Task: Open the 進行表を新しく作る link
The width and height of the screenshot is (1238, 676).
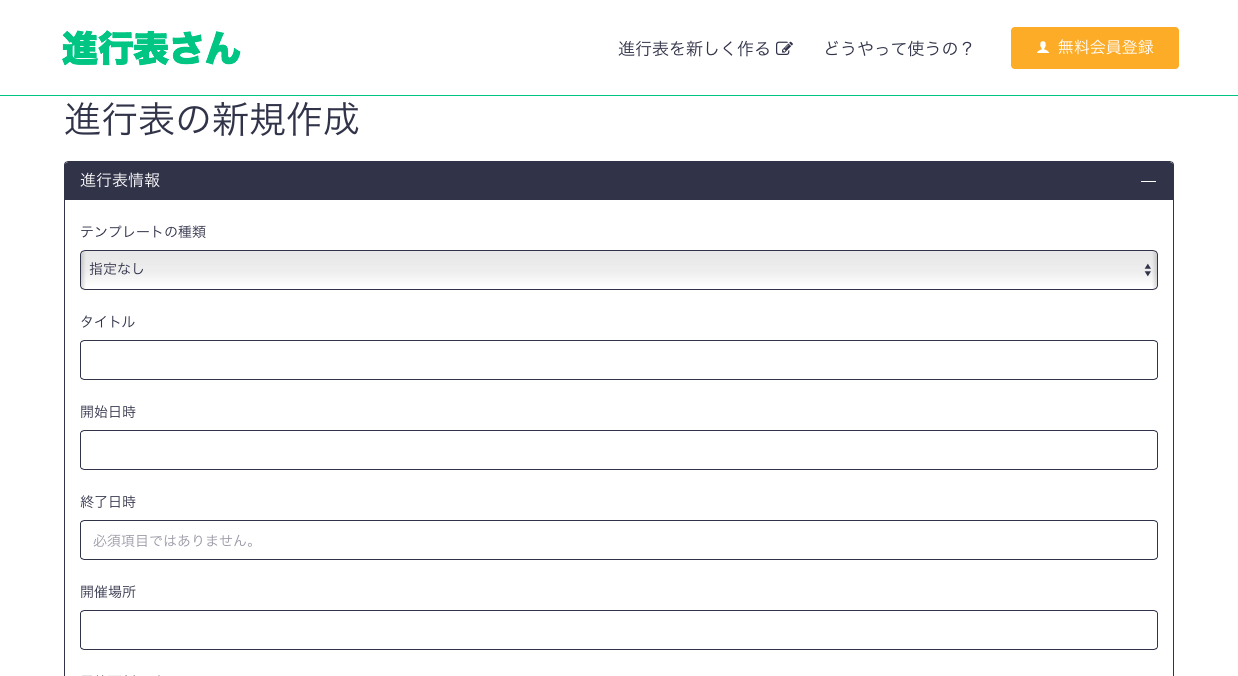Action: point(694,48)
